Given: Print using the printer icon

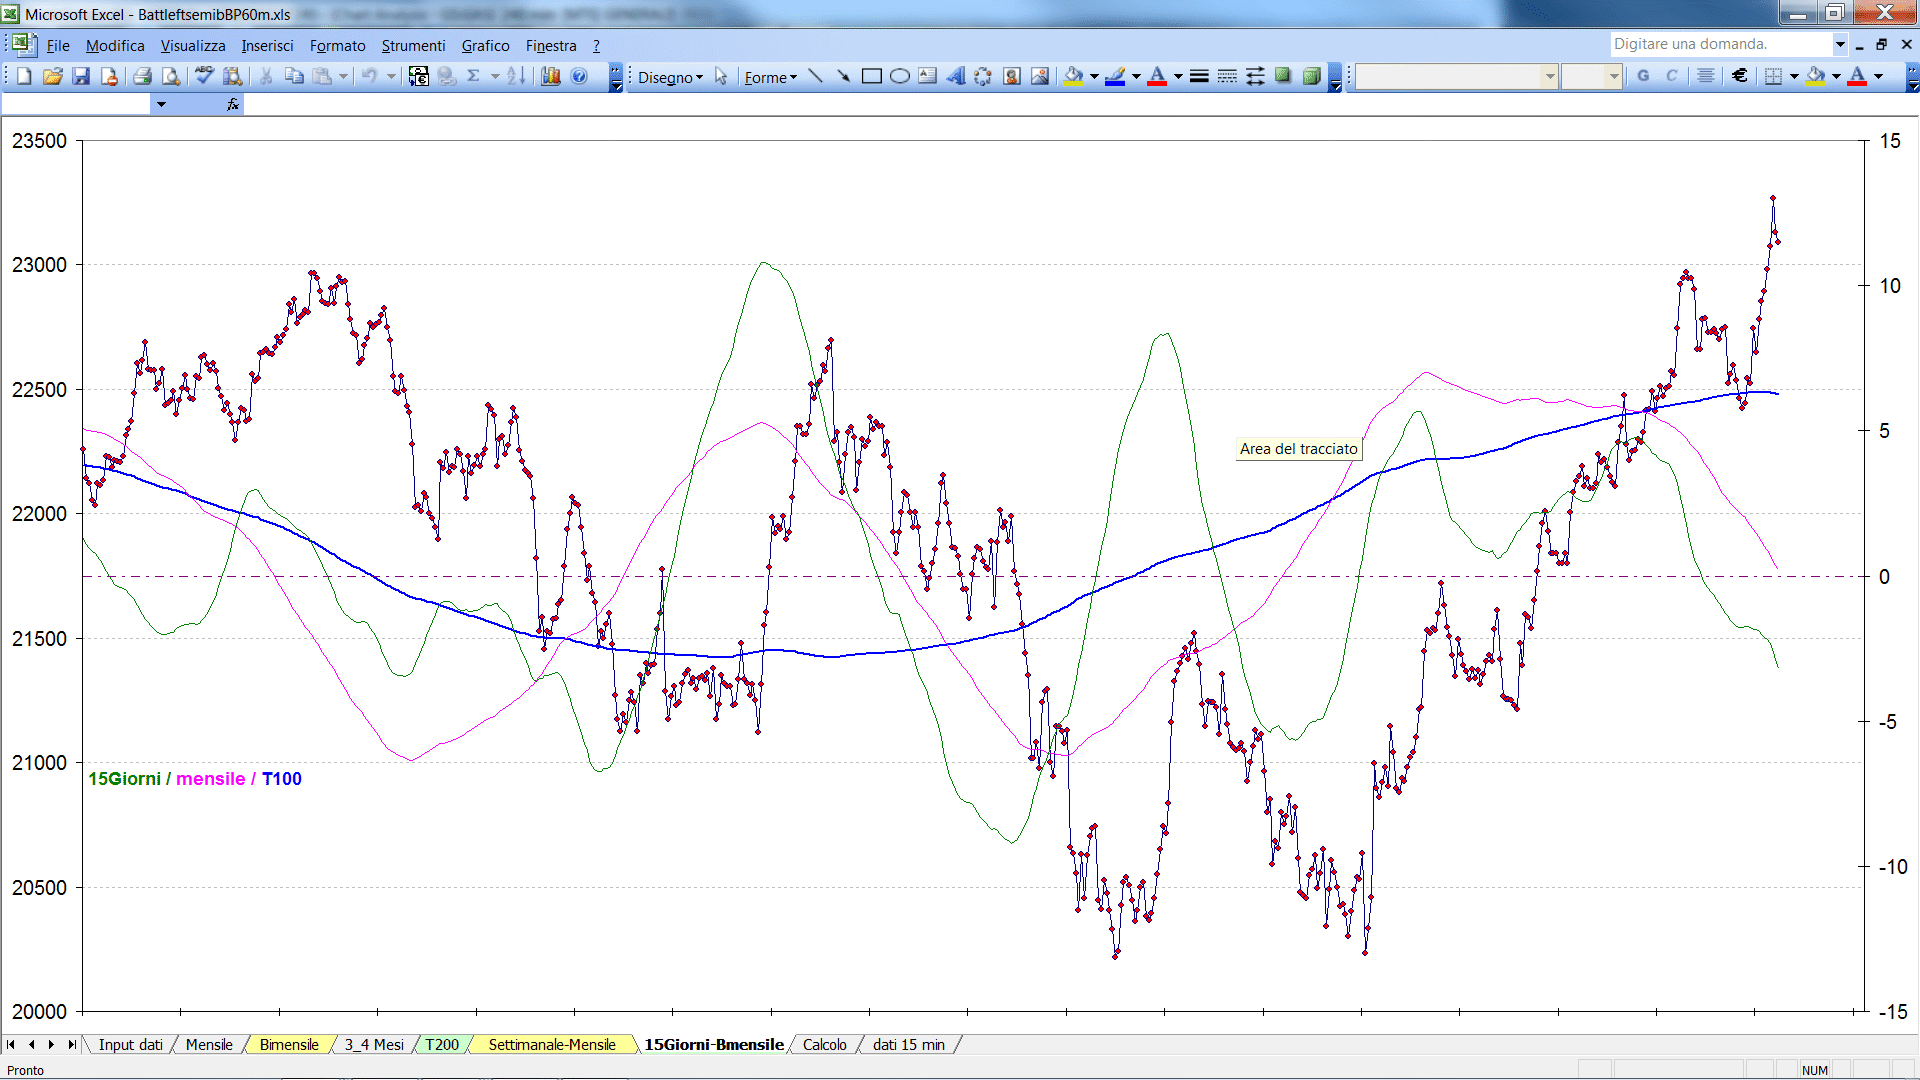Looking at the screenshot, I should [x=142, y=76].
